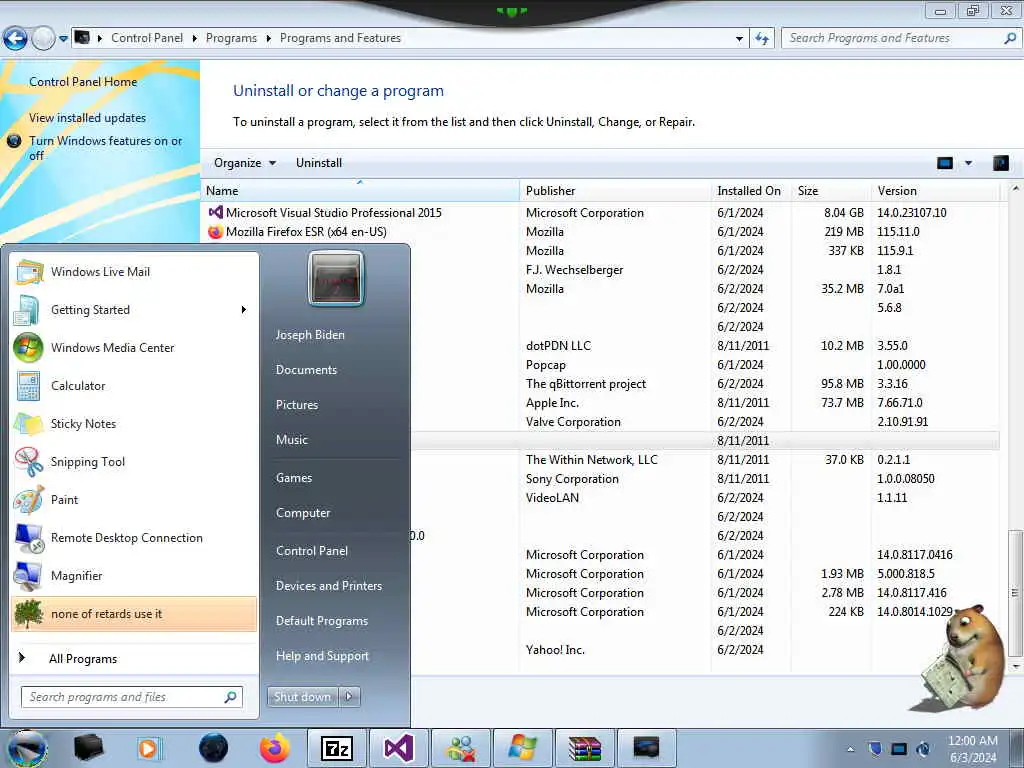The height and width of the screenshot is (768, 1024).
Task: Click the Magnifier icon in Start menu
Action: [28, 576]
